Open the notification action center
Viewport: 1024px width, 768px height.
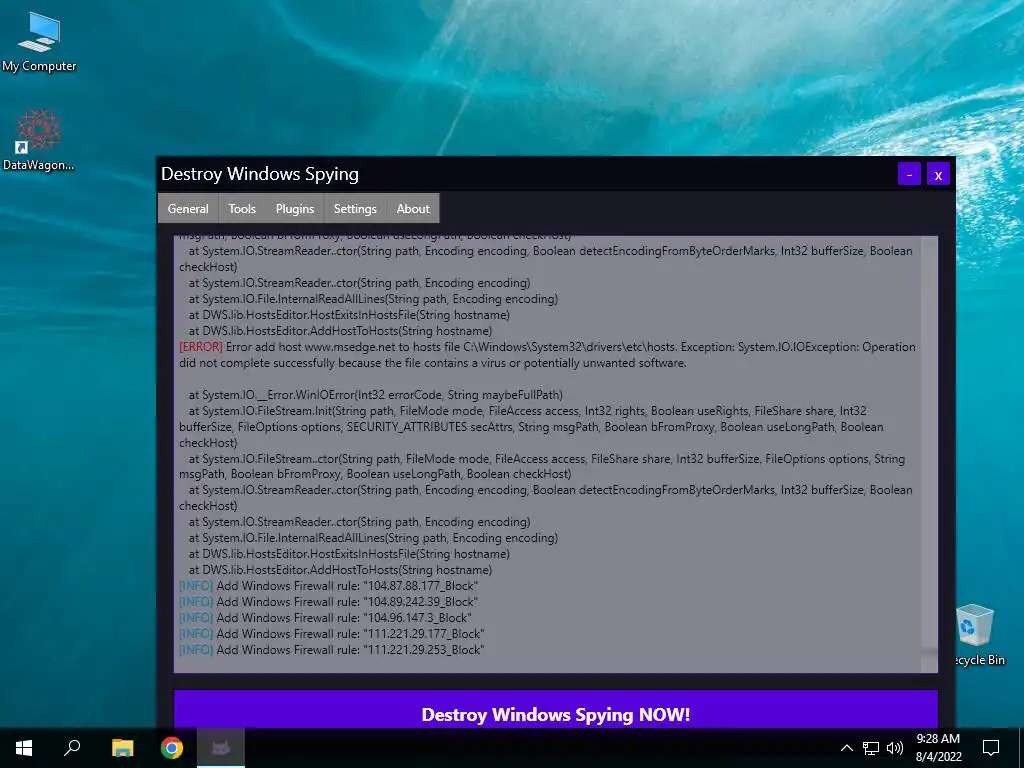(x=991, y=748)
